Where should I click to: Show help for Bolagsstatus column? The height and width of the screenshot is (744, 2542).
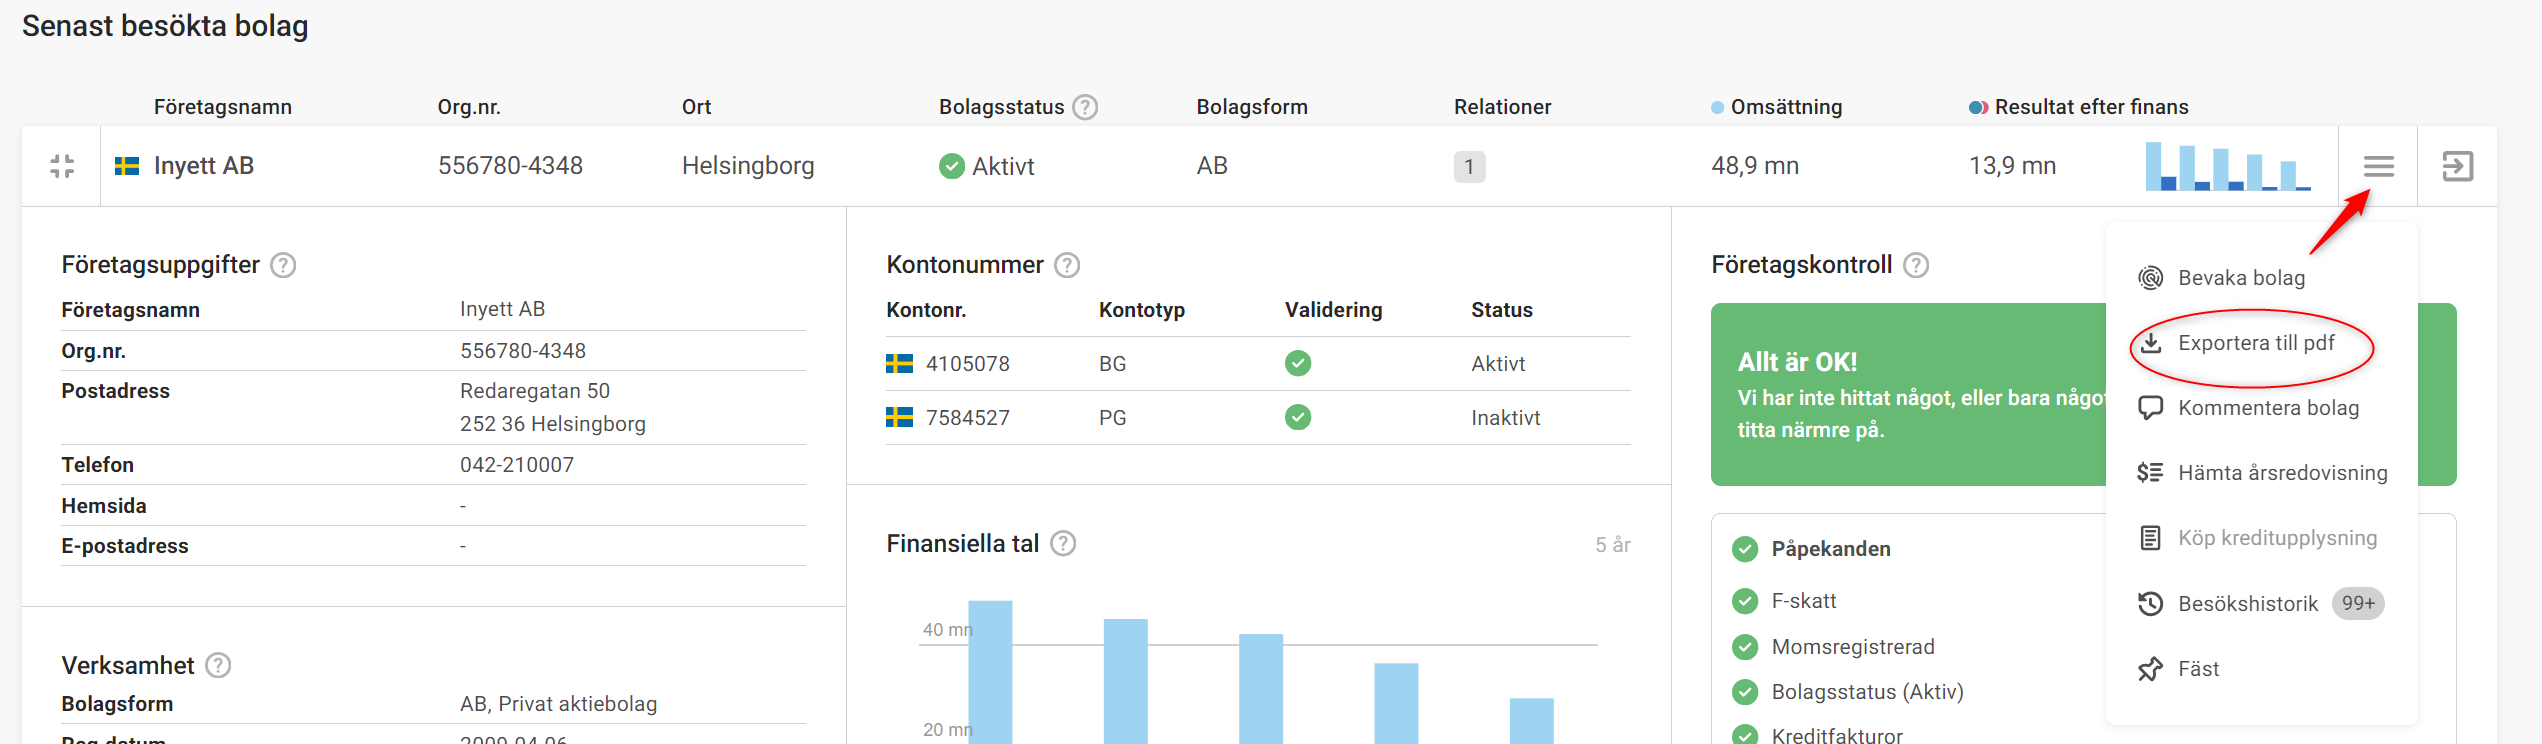[1085, 107]
